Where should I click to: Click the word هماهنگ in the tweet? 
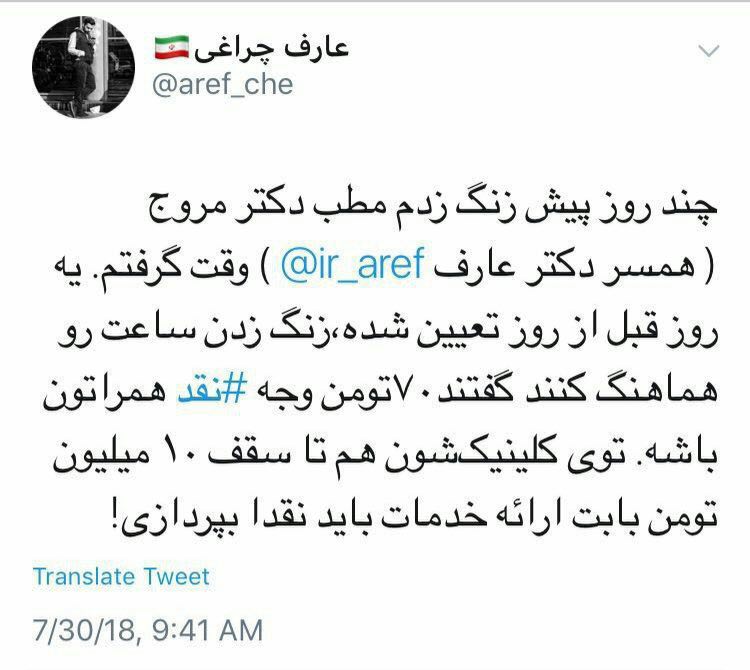(656, 390)
